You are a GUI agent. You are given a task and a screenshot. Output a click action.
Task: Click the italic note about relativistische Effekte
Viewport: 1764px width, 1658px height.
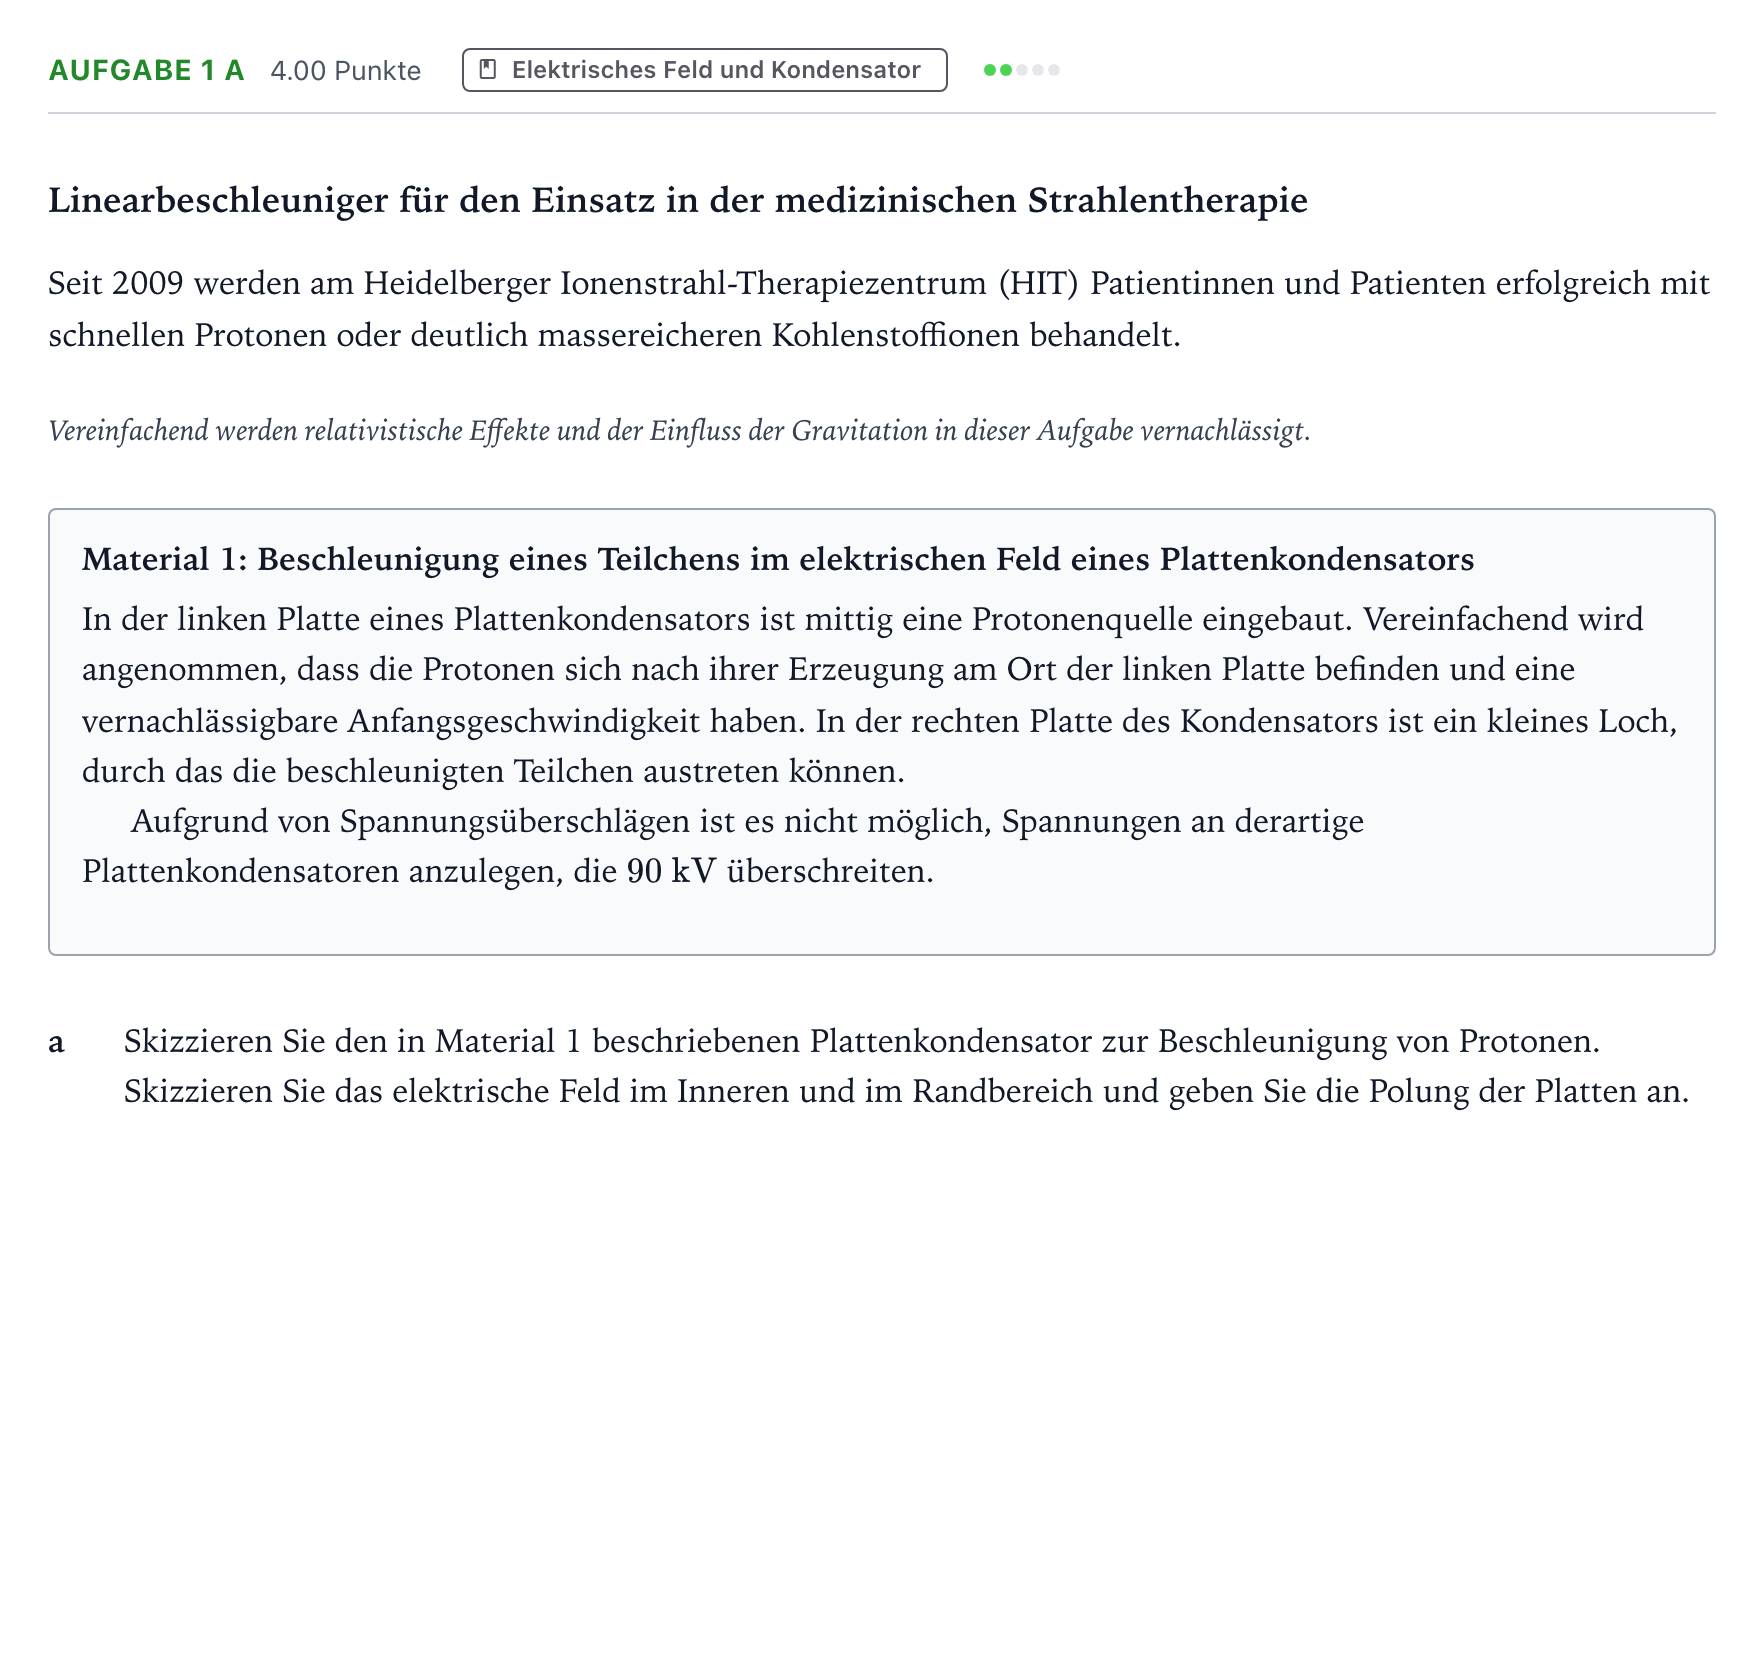click(679, 431)
